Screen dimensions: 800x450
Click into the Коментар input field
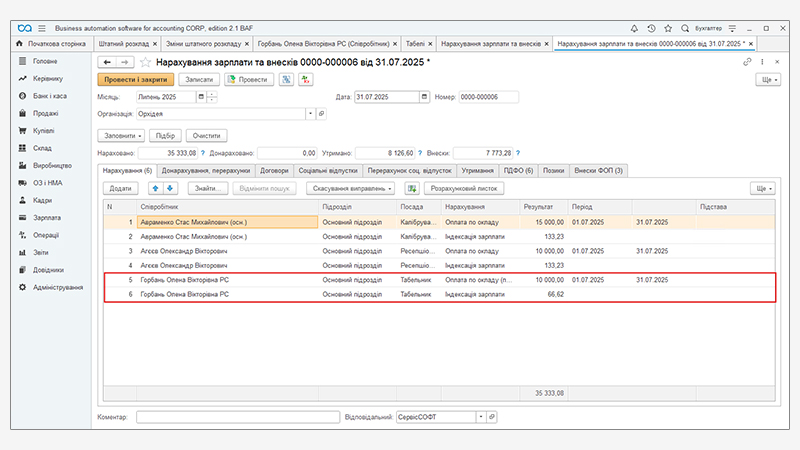(238, 416)
